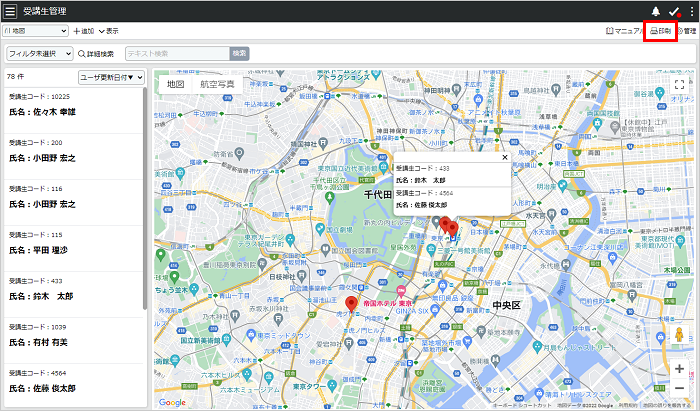Toggle map fullscreen view
This screenshot has width=700, height=411.
pos(679,84)
